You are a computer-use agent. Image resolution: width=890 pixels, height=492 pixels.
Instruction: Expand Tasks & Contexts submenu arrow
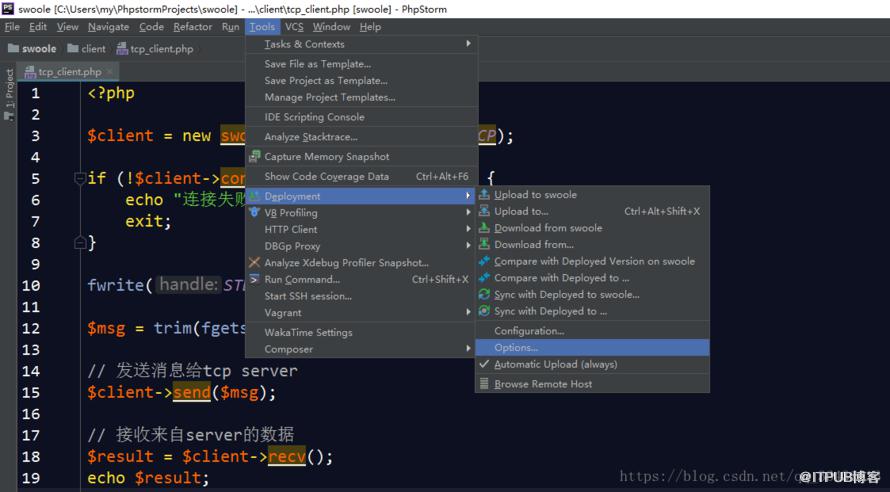coord(468,44)
